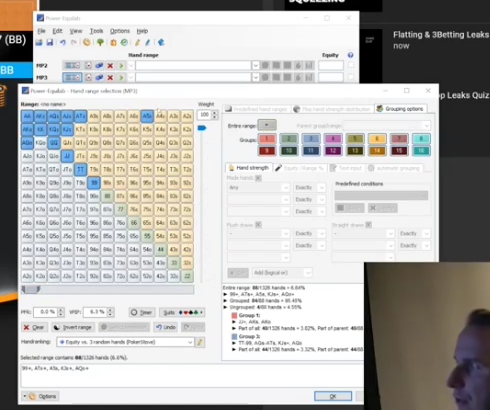Click the Invert range button

pos(73,327)
